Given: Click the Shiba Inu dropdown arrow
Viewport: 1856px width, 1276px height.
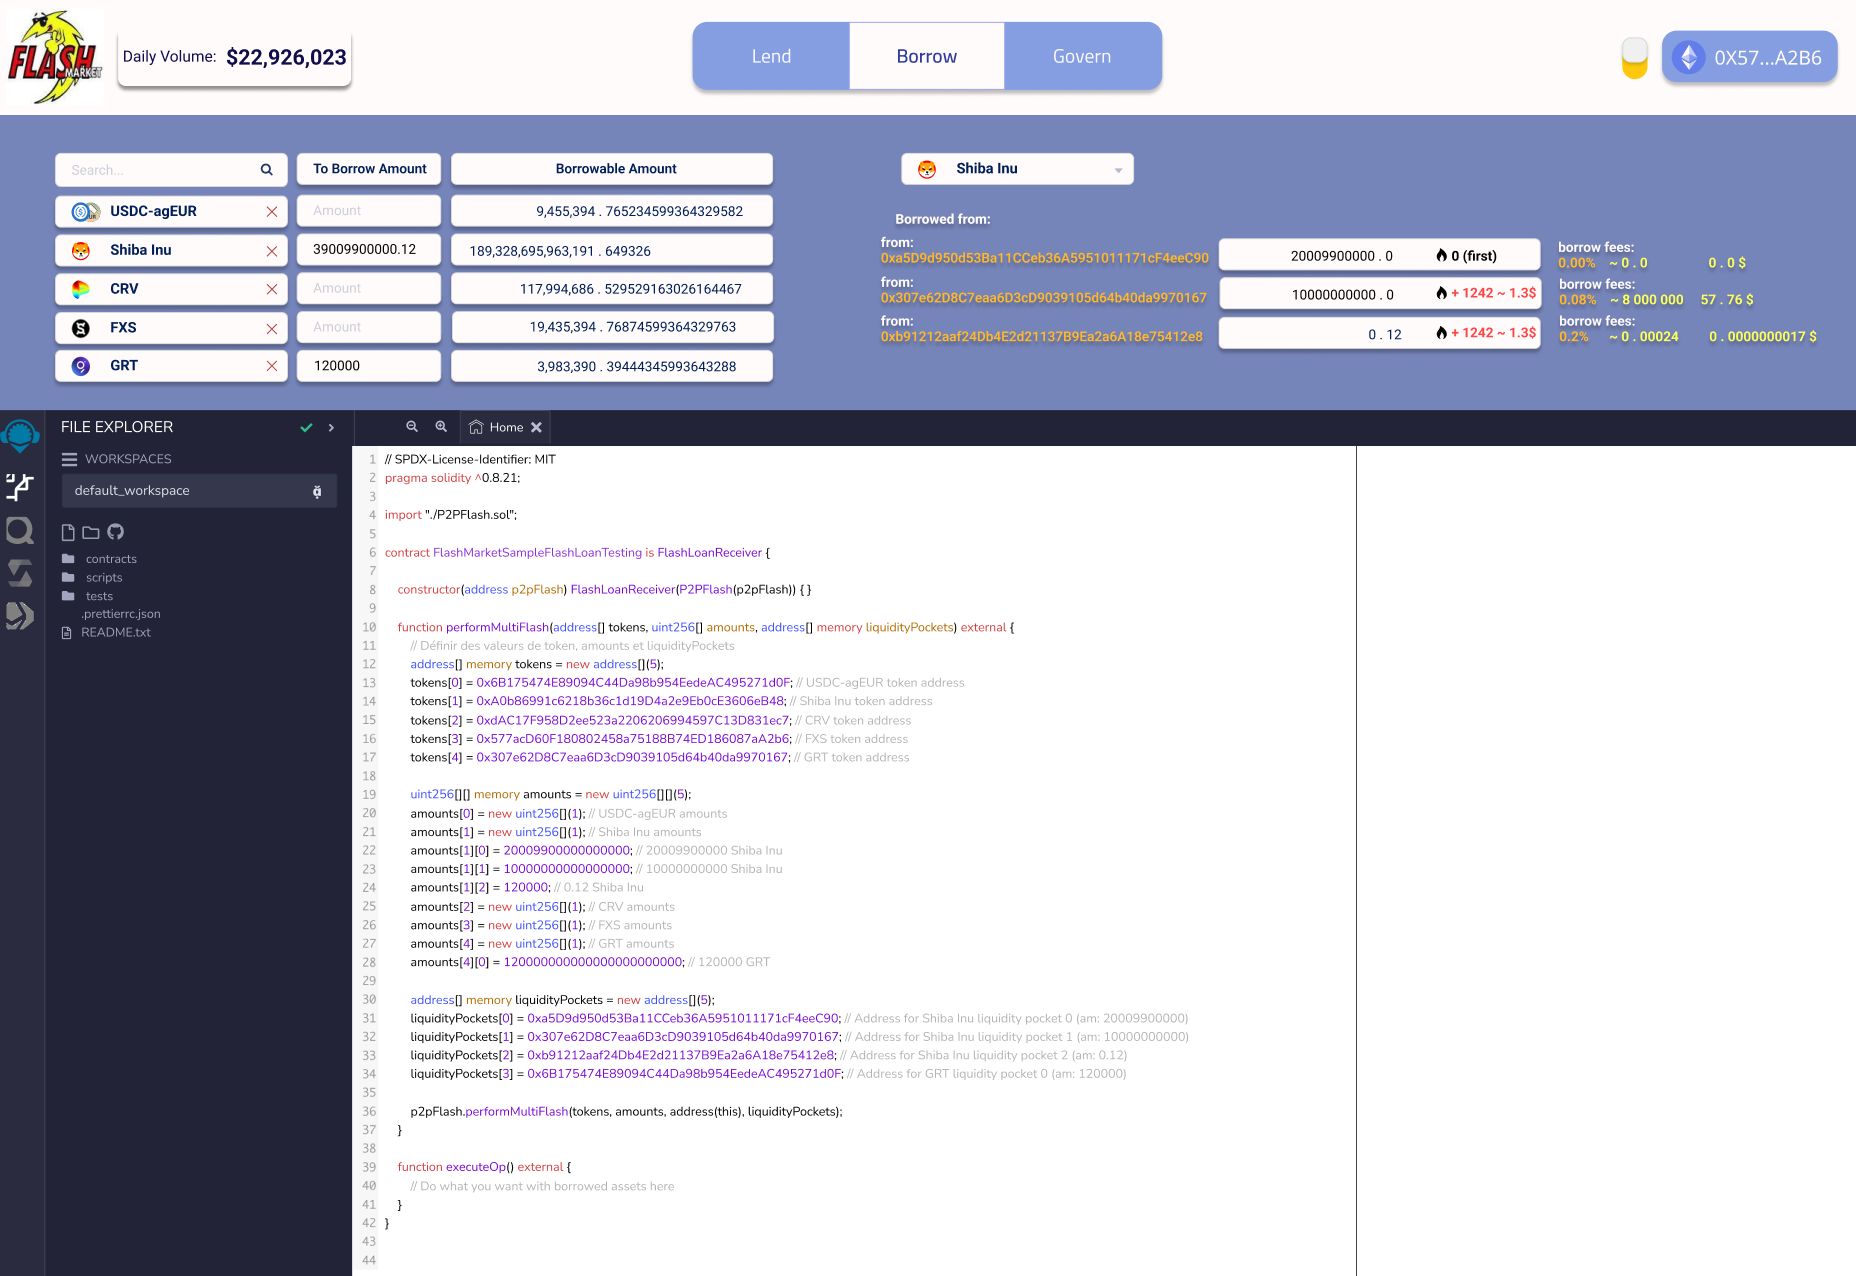Looking at the screenshot, I should 1118,171.
